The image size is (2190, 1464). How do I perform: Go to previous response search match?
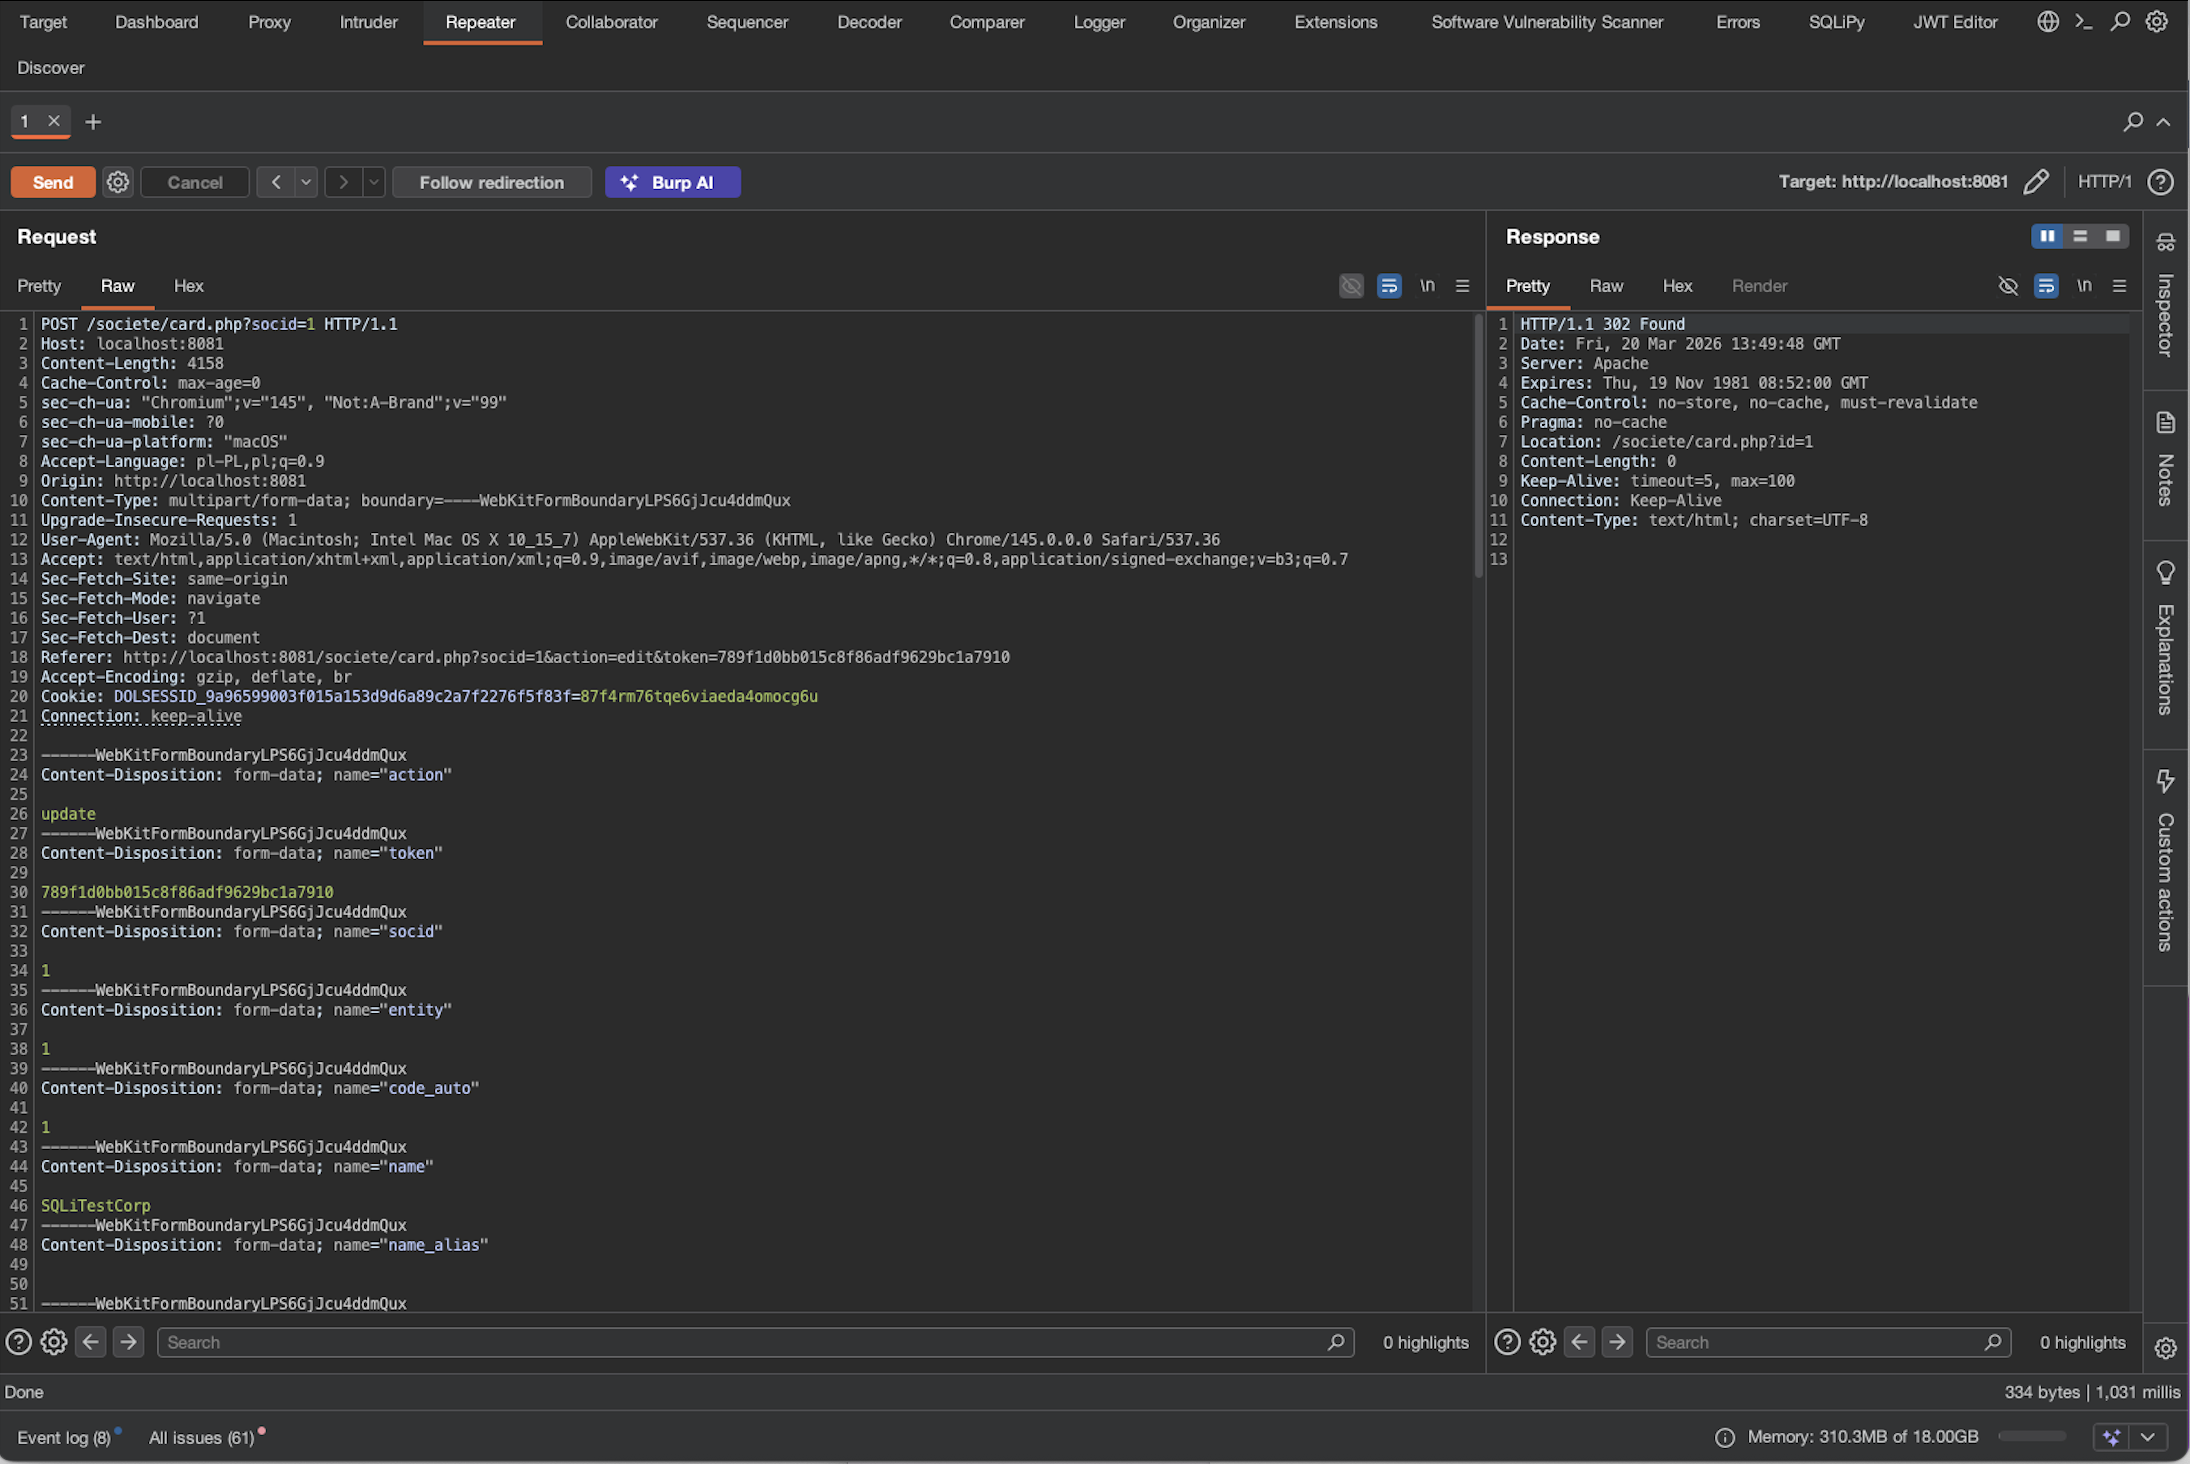coord(1579,1342)
